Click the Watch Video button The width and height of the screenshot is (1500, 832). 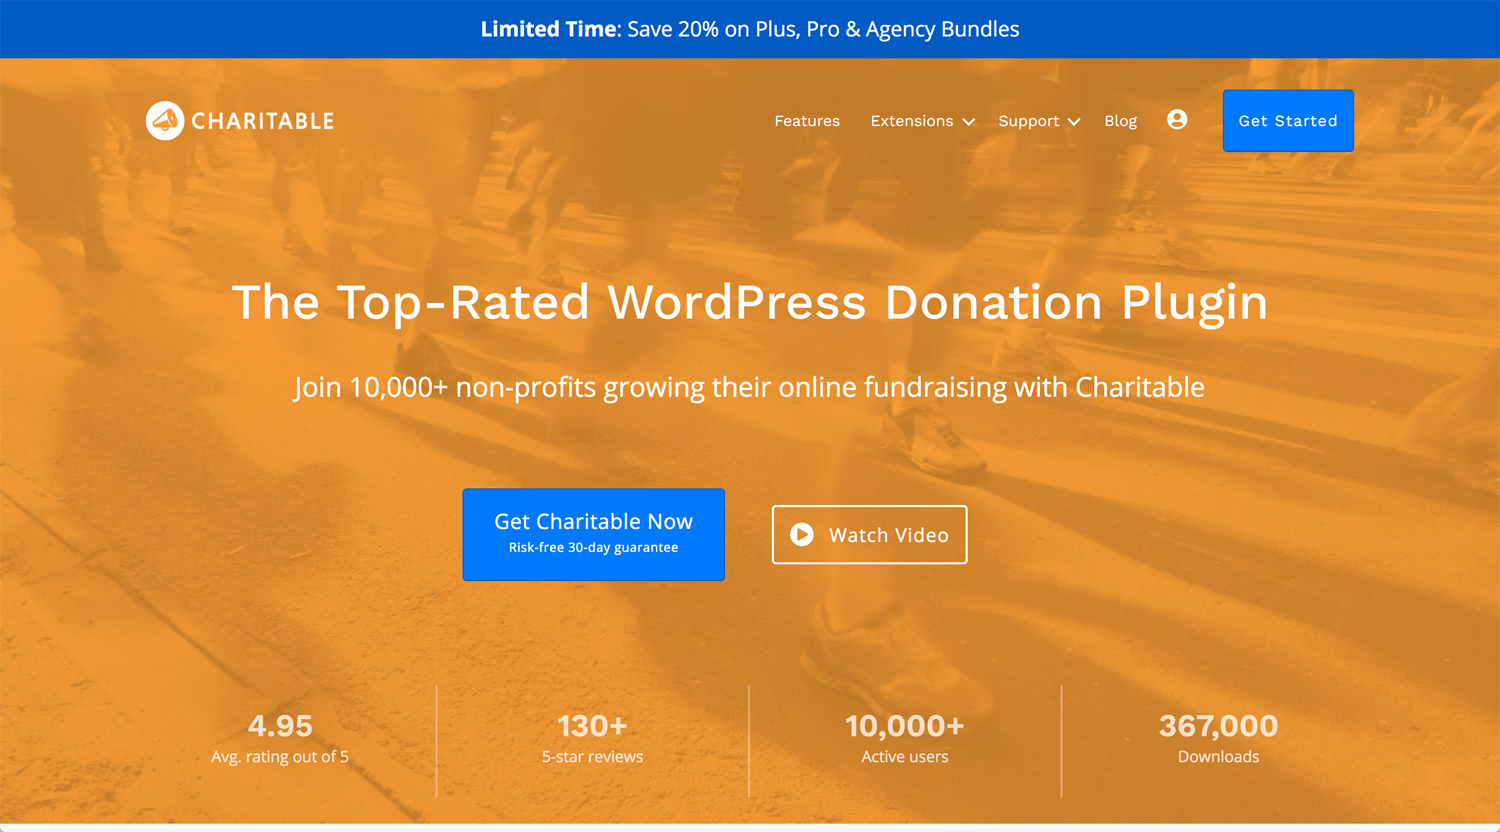(x=870, y=535)
